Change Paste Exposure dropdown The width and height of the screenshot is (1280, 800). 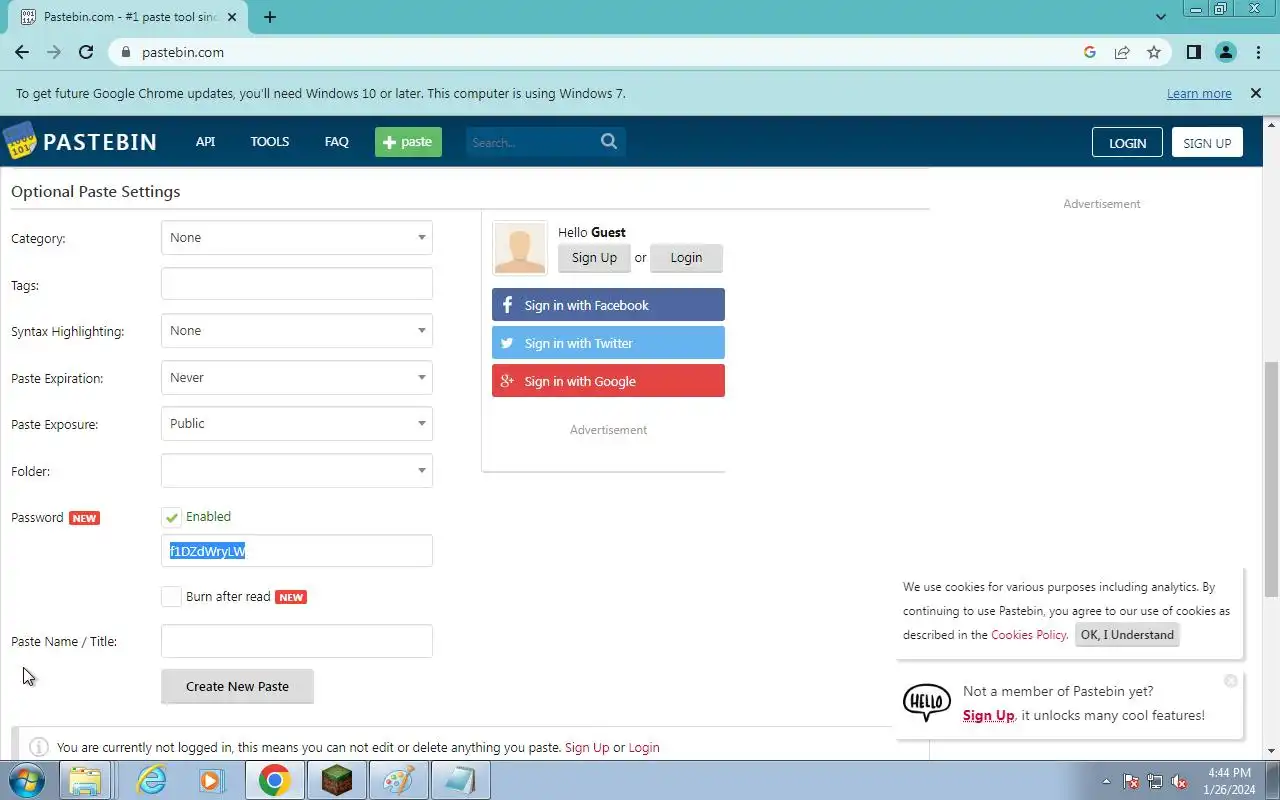(297, 424)
